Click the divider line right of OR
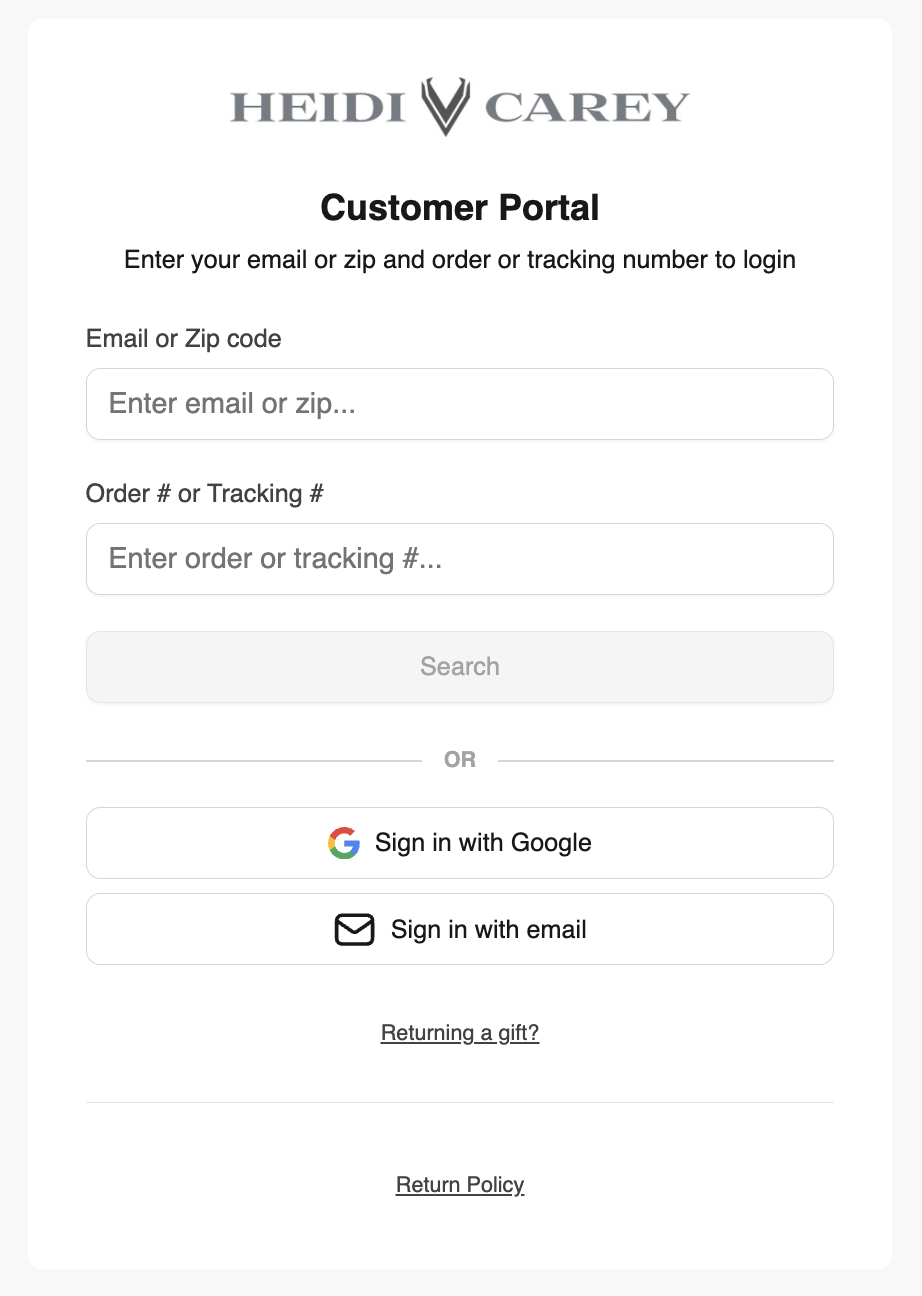This screenshot has width=922, height=1296. (666, 761)
